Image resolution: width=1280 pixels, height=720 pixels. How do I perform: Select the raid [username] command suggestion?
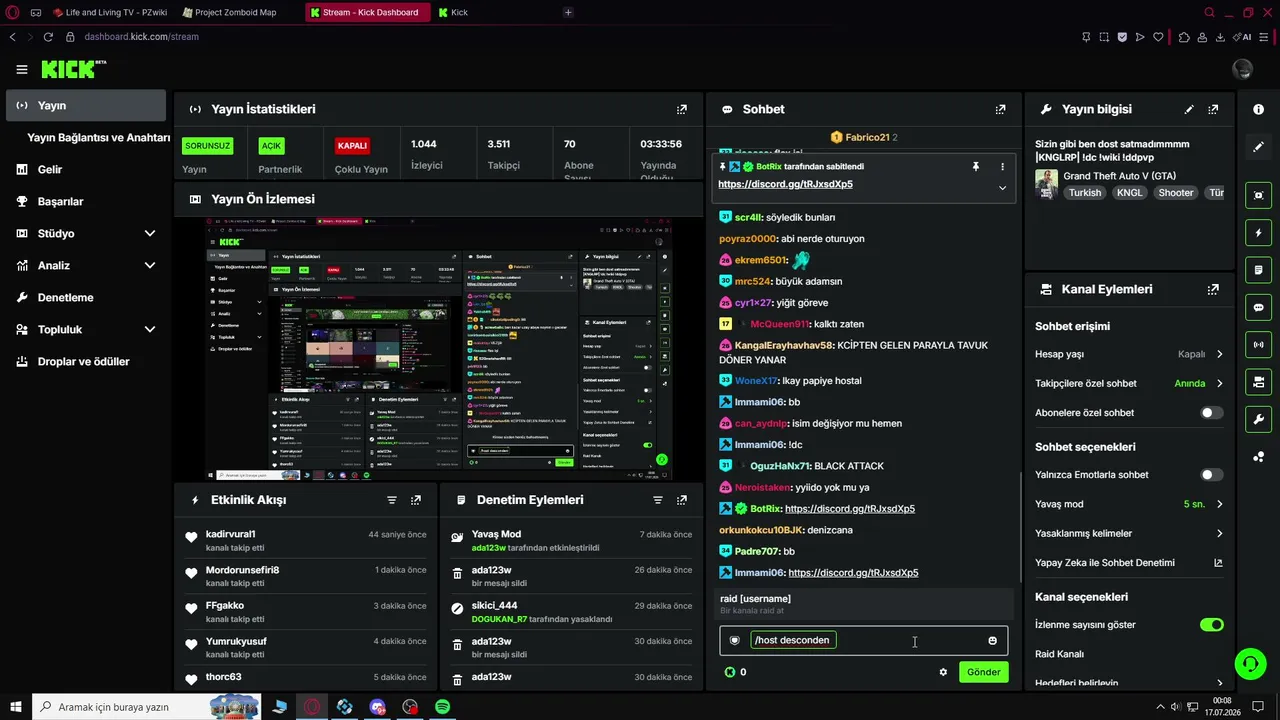click(x=865, y=604)
